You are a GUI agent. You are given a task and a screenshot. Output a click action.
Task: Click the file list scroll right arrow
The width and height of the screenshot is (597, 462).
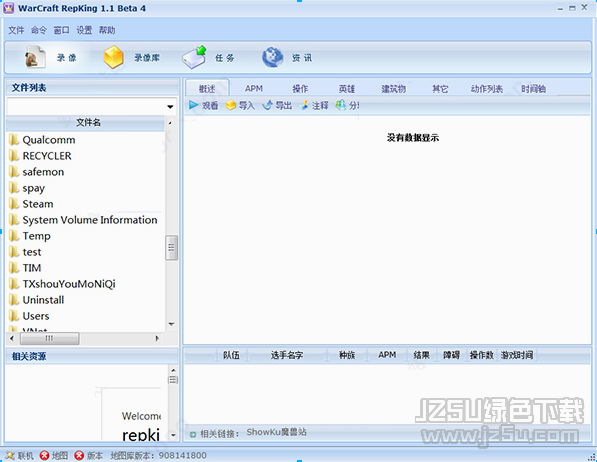pos(157,338)
